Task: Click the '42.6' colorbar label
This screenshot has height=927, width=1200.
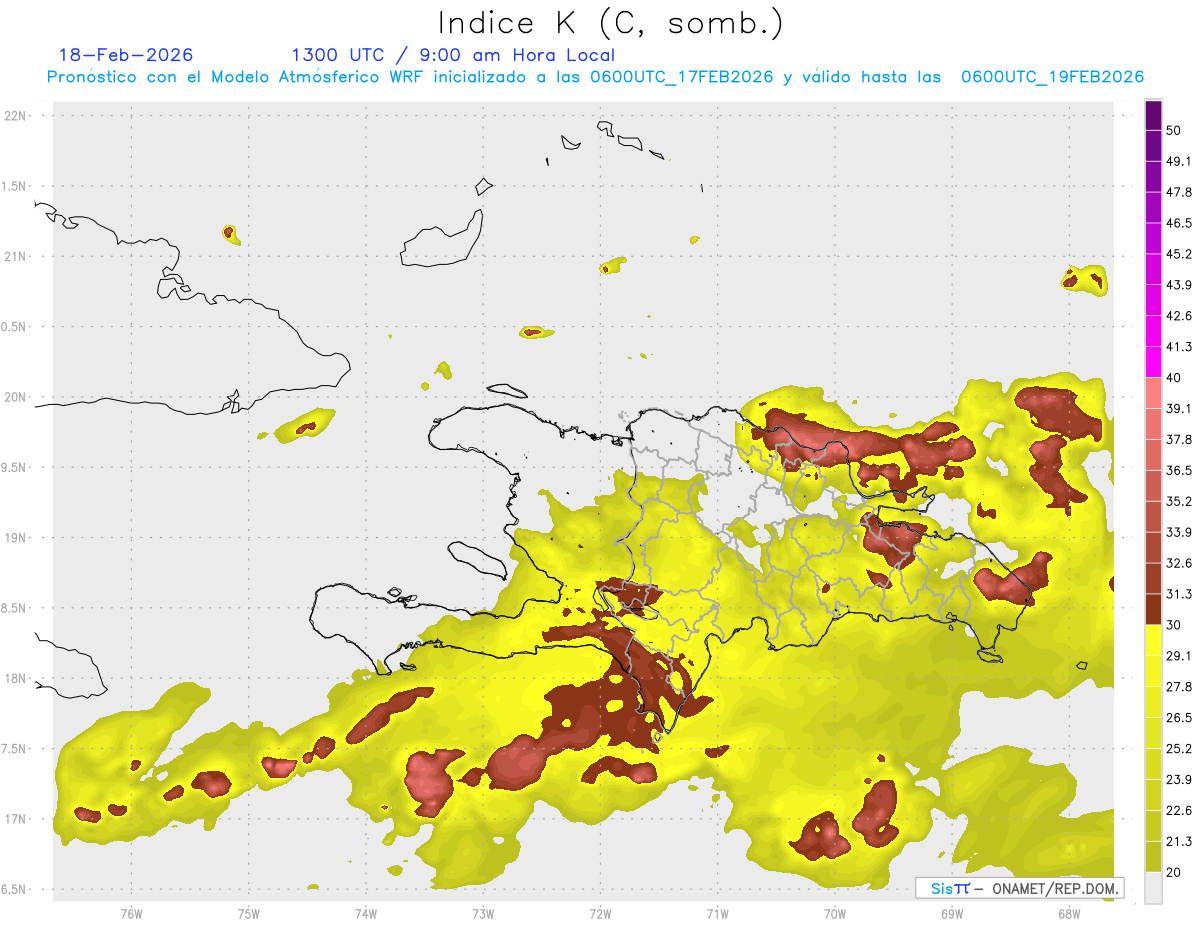Action: (1179, 316)
